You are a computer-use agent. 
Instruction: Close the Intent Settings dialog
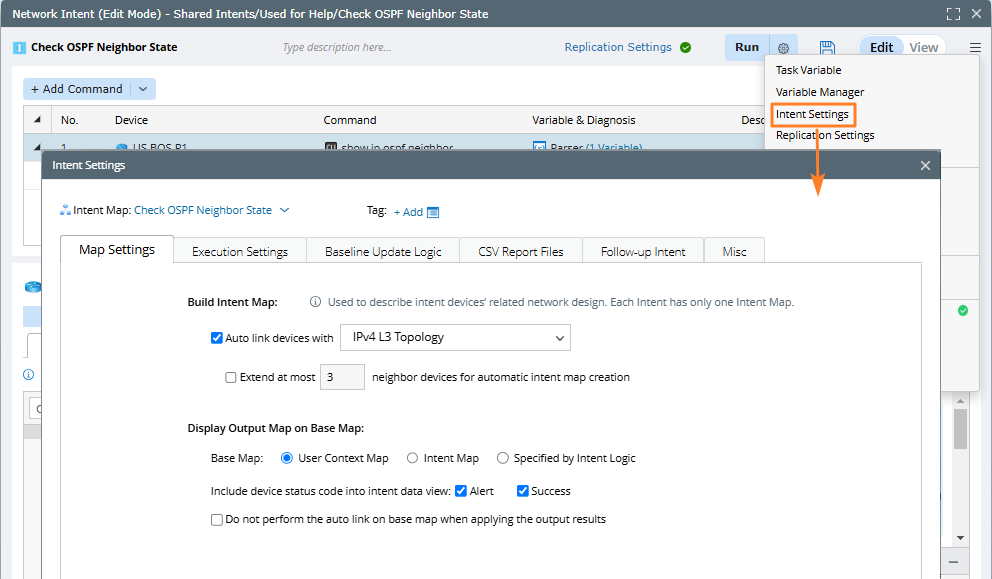[925, 165]
